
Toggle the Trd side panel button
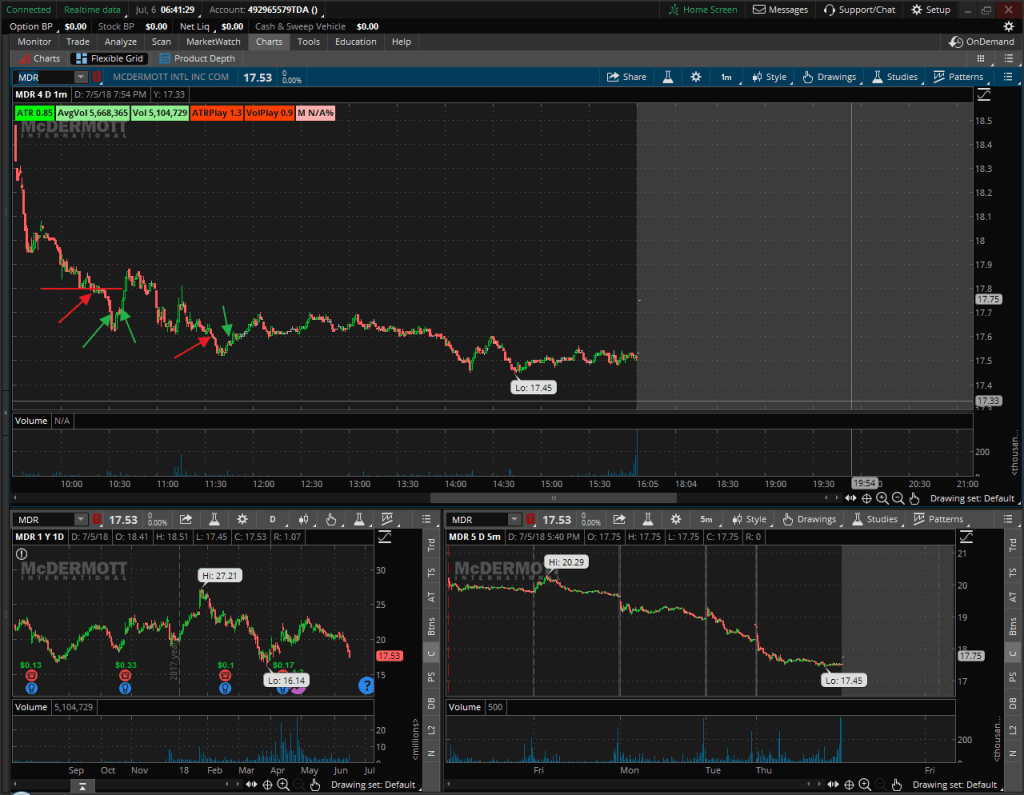[430, 547]
